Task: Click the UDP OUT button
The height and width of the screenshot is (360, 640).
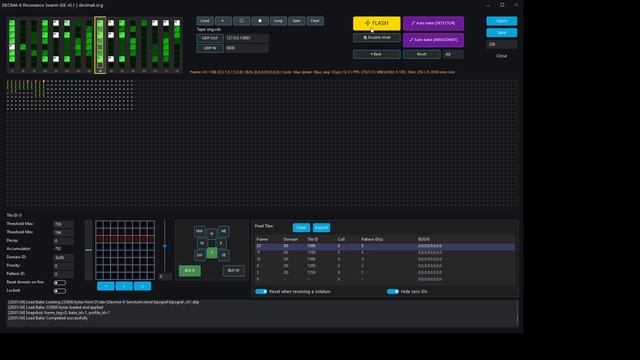Action: pyautogui.click(x=210, y=38)
